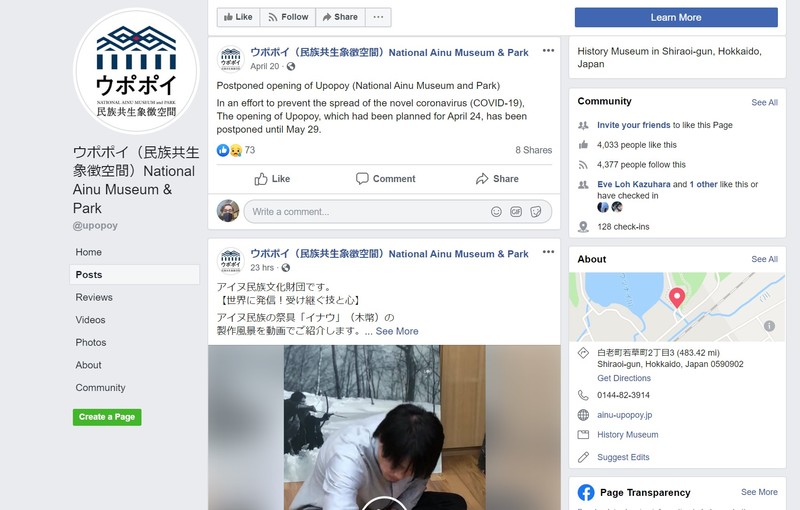The height and width of the screenshot is (510, 800).
Task: Open options menu of April 20 post
Action: tap(548, 50)
